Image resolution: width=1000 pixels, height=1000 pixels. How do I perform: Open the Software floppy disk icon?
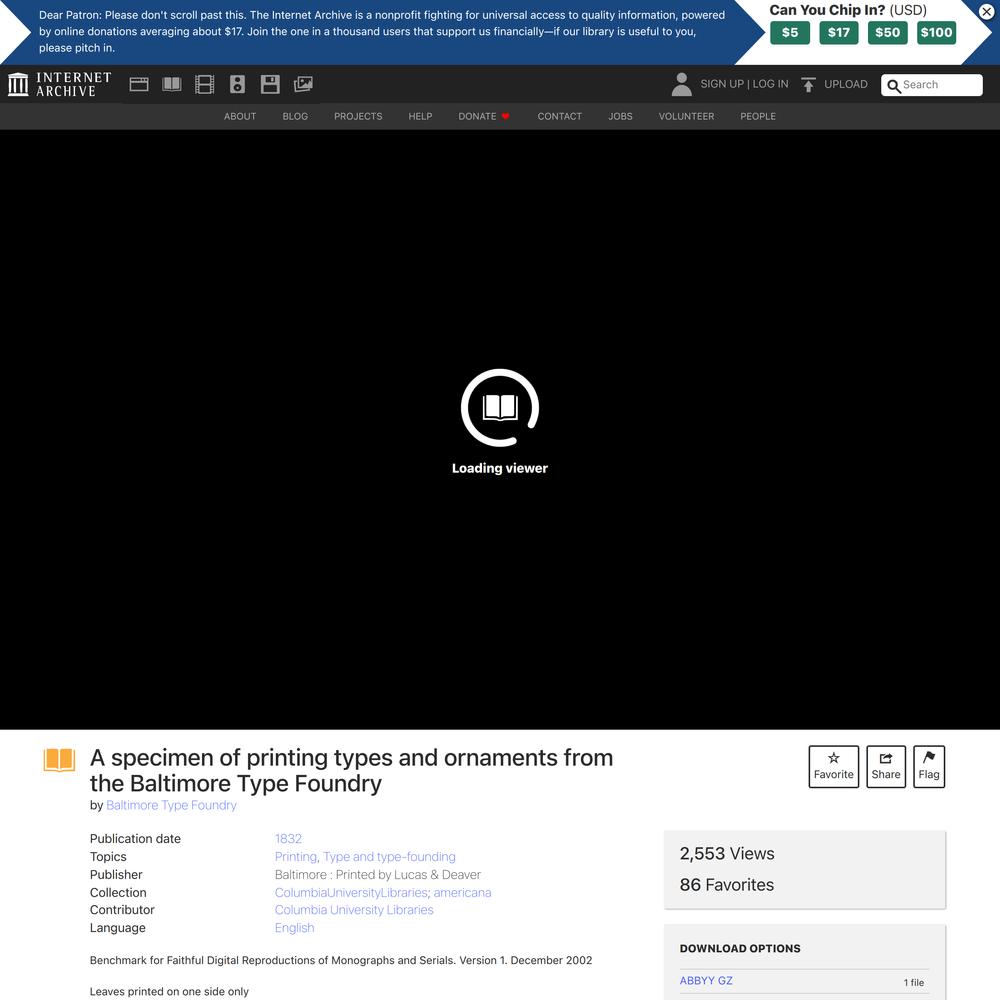[270, 84]
